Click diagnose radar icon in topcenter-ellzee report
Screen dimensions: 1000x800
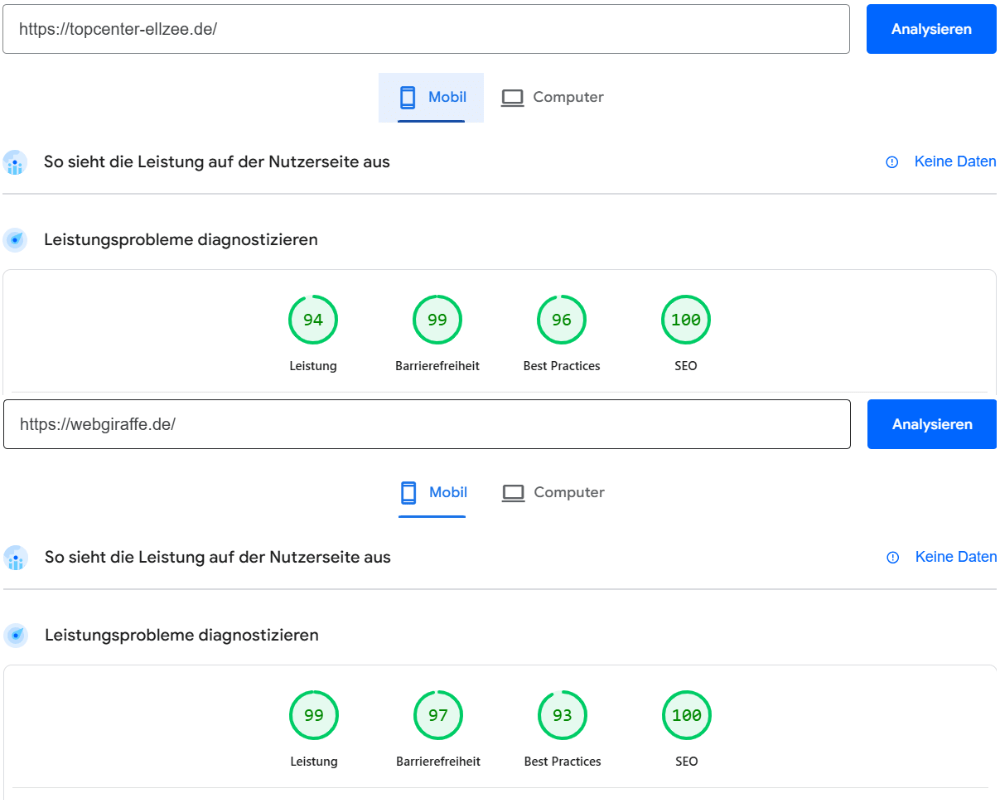pyautogui.click(x=15, y=241)
